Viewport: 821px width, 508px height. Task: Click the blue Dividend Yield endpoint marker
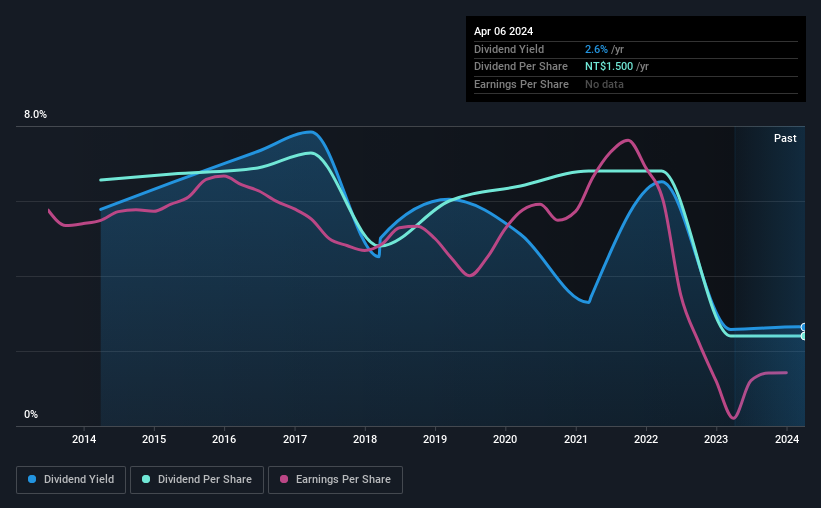[804, 327]
